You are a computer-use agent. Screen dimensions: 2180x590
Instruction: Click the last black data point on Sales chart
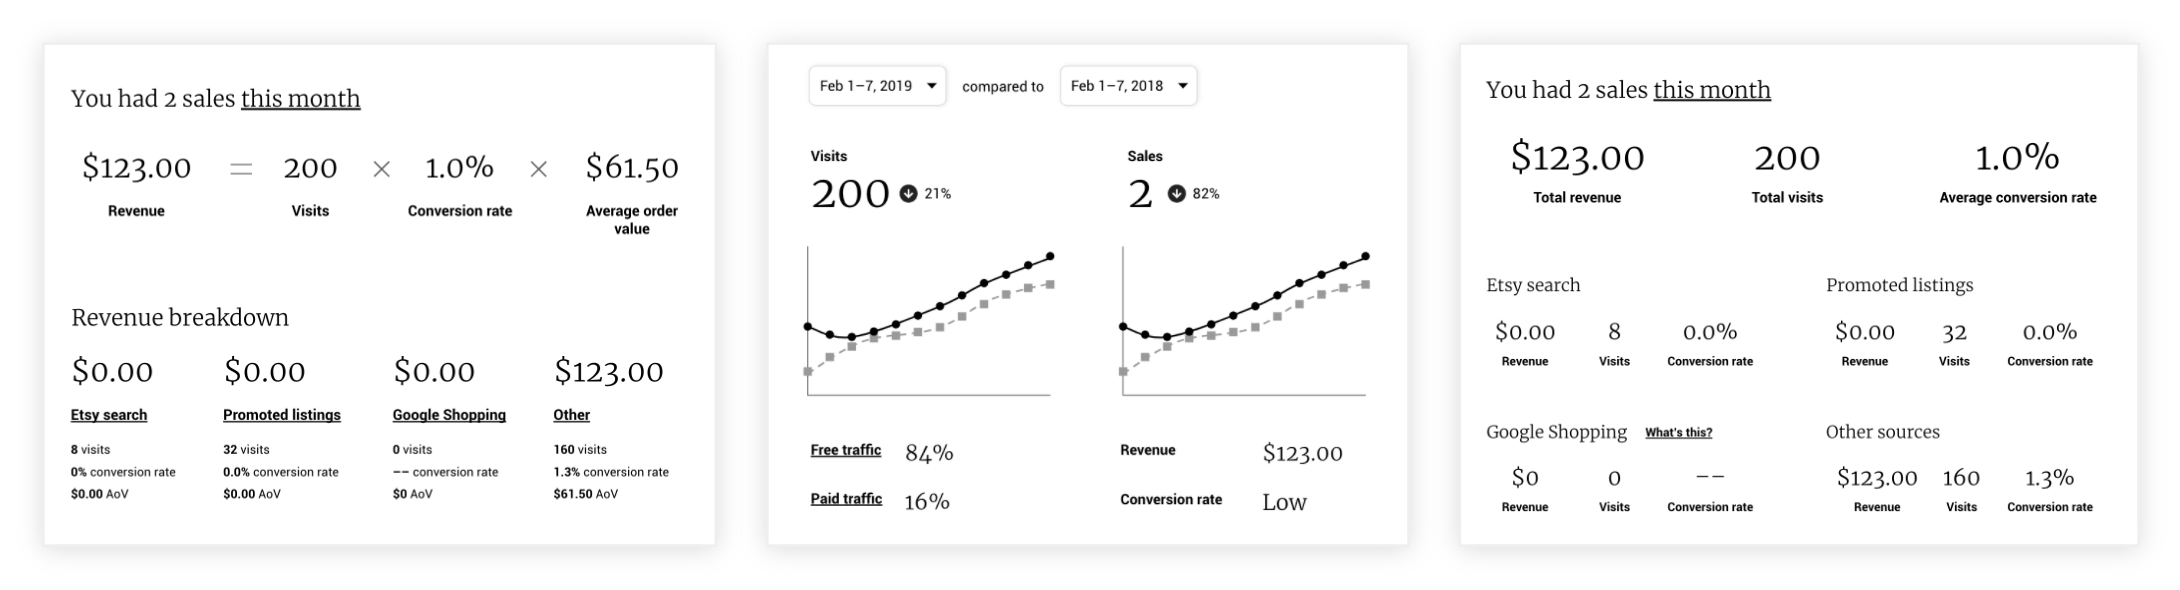tap(1365, 257)
